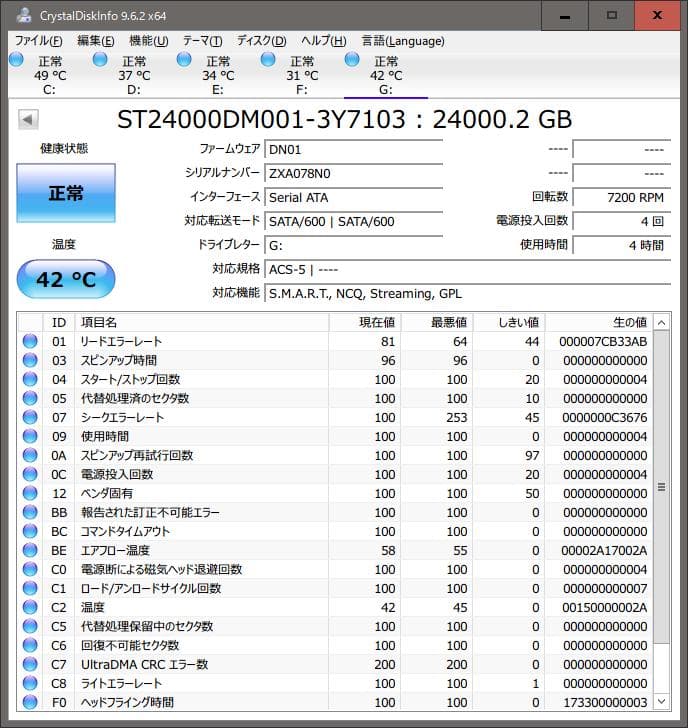Click status icon for シークエラーレート row
This screenshot has height=728, width=688.
click(30, 417)
